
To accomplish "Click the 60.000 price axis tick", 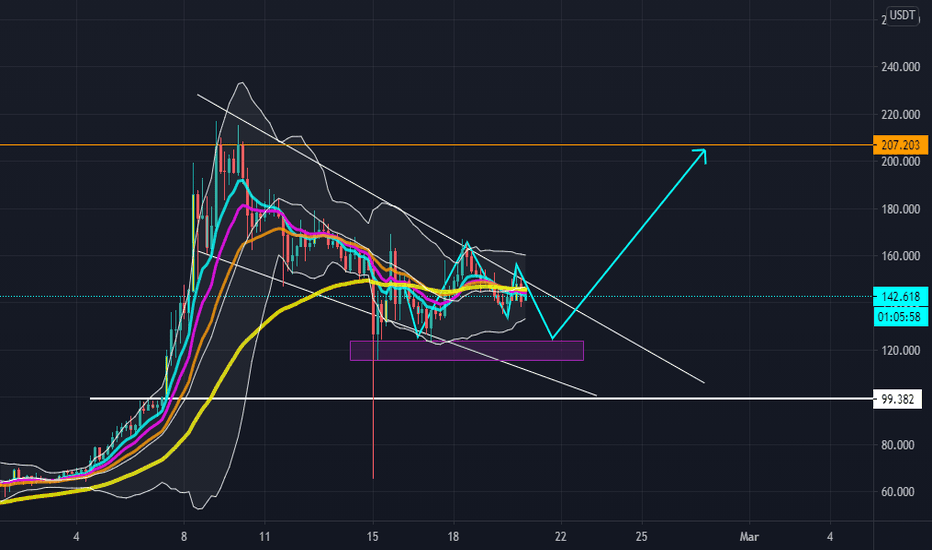I will coord(900,492).
